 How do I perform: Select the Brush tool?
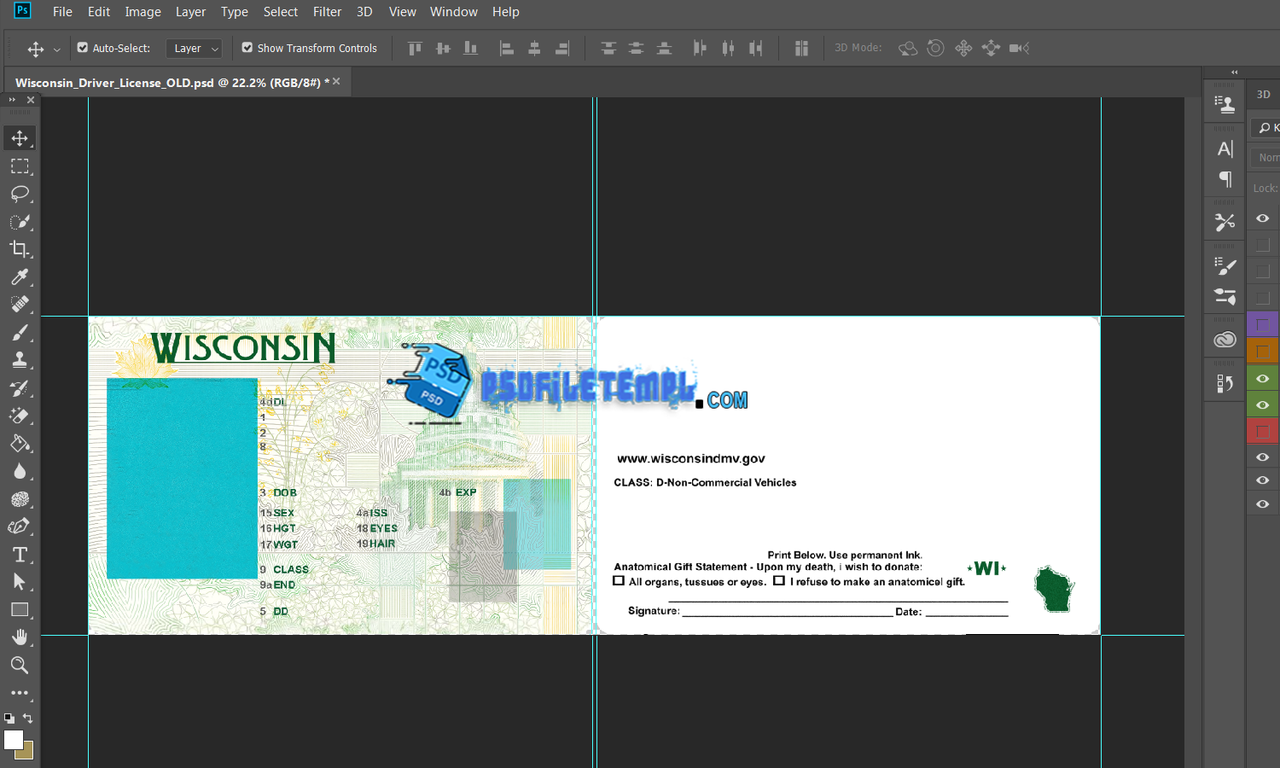[20, 332]
